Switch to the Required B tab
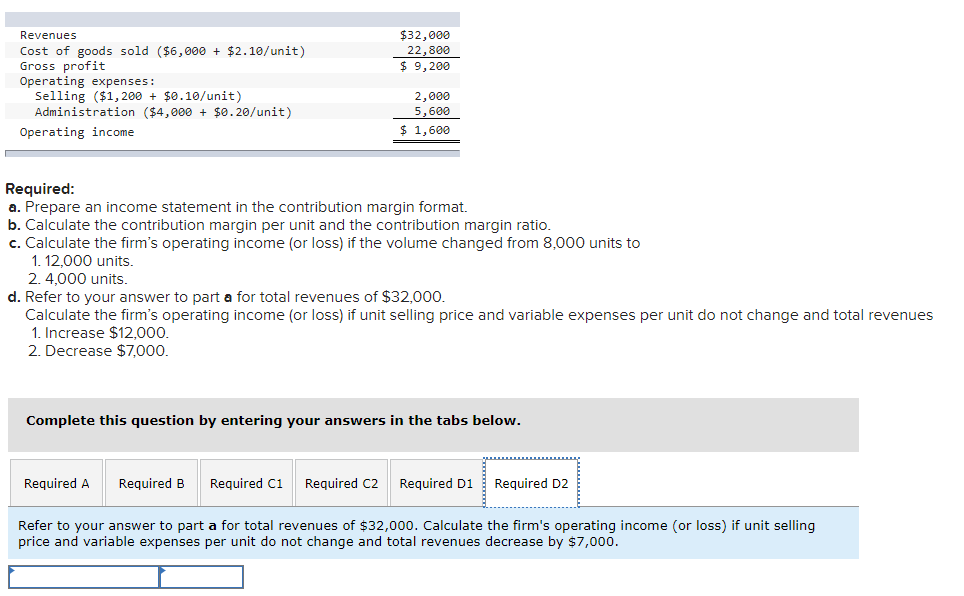Screen dimensions: 964x596 tap(151, 483)
